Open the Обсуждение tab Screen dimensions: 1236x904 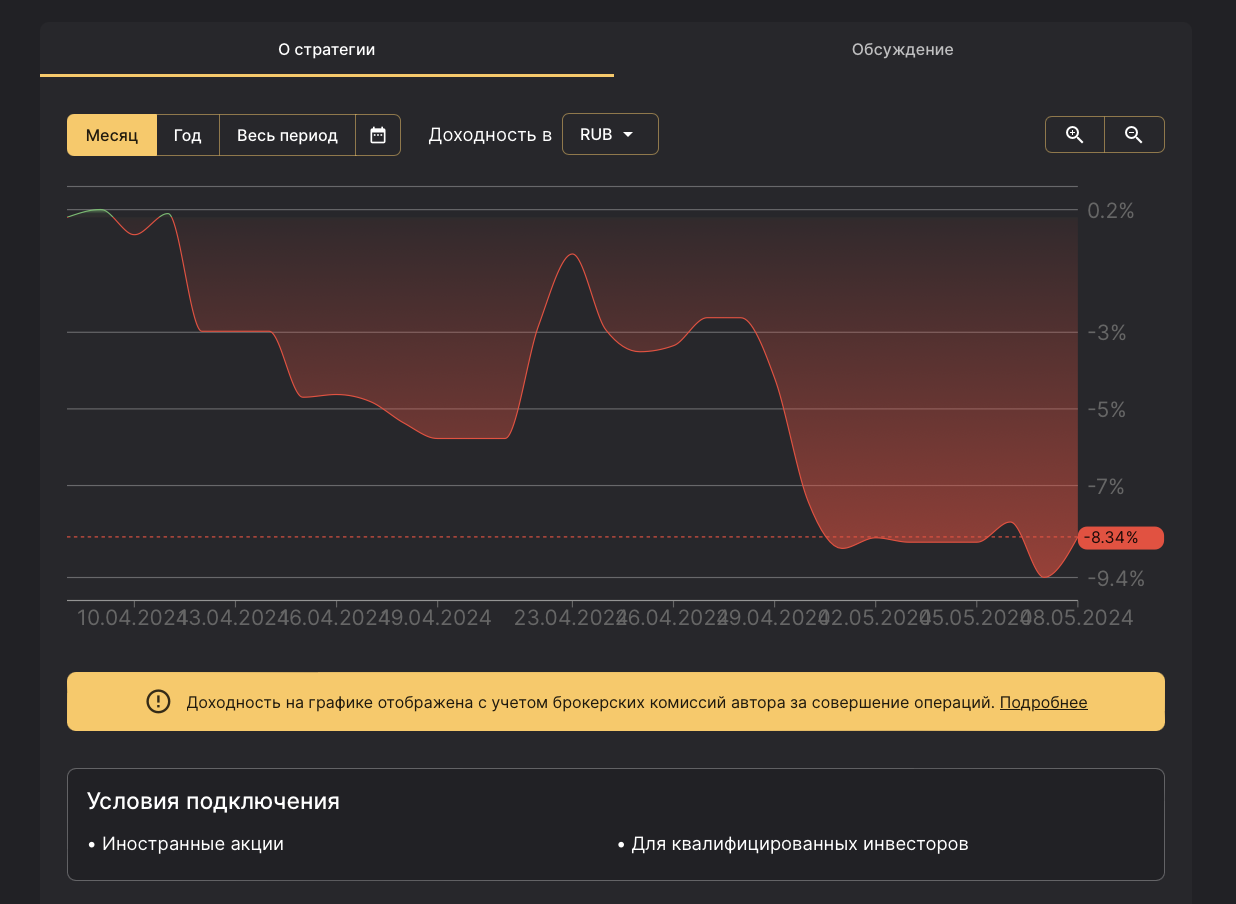pos(902,49)
